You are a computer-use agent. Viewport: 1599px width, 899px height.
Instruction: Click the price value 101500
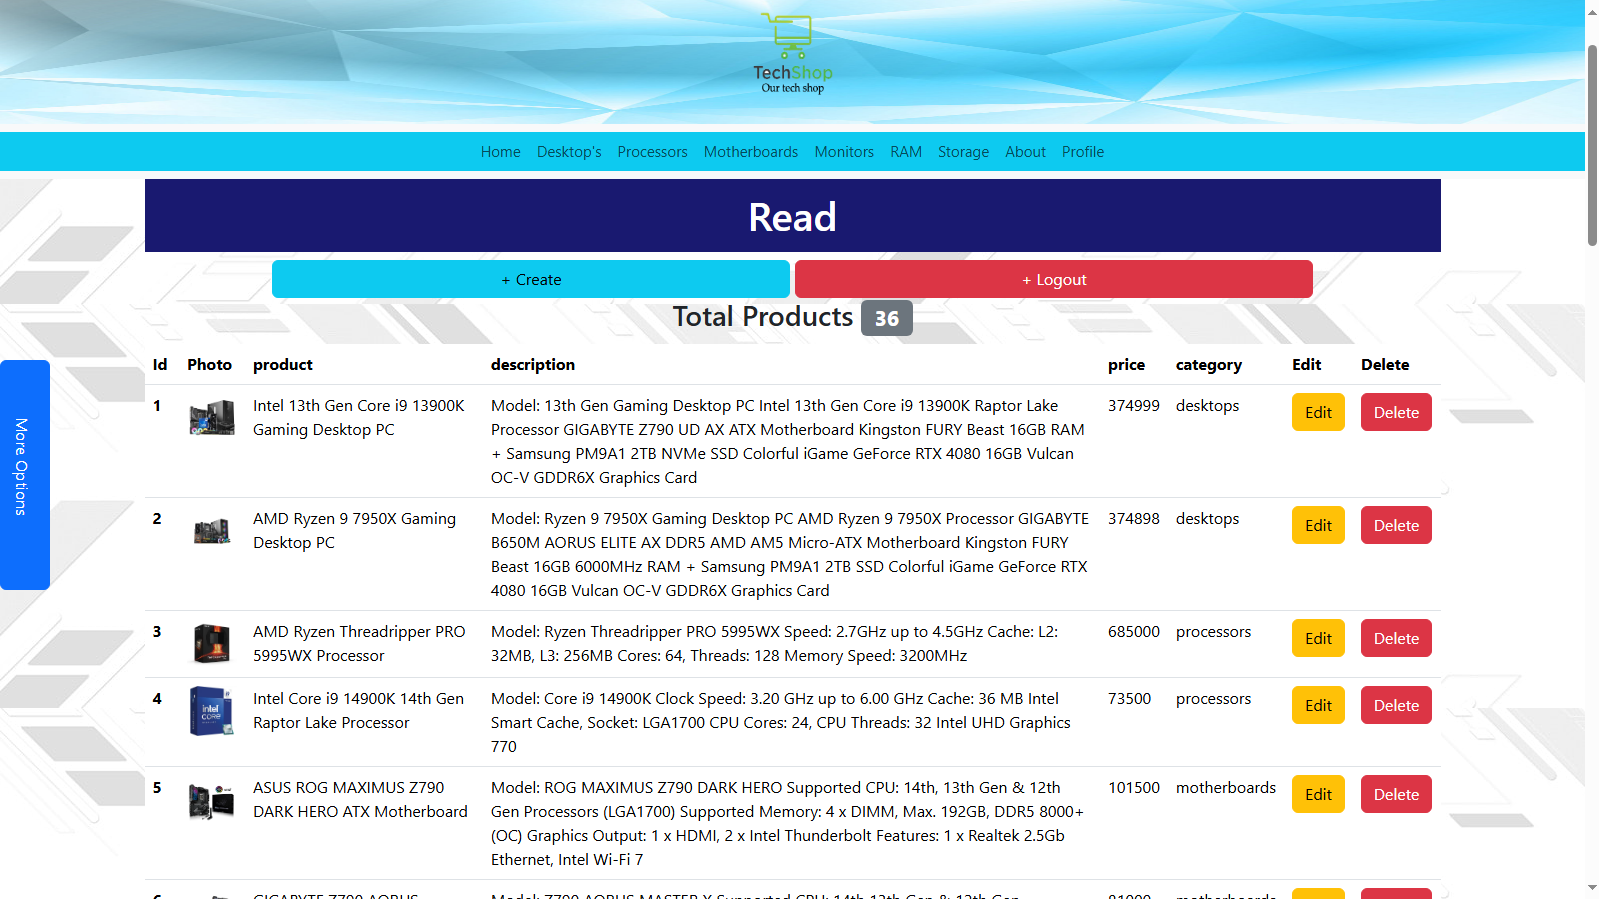point(1134,787)
